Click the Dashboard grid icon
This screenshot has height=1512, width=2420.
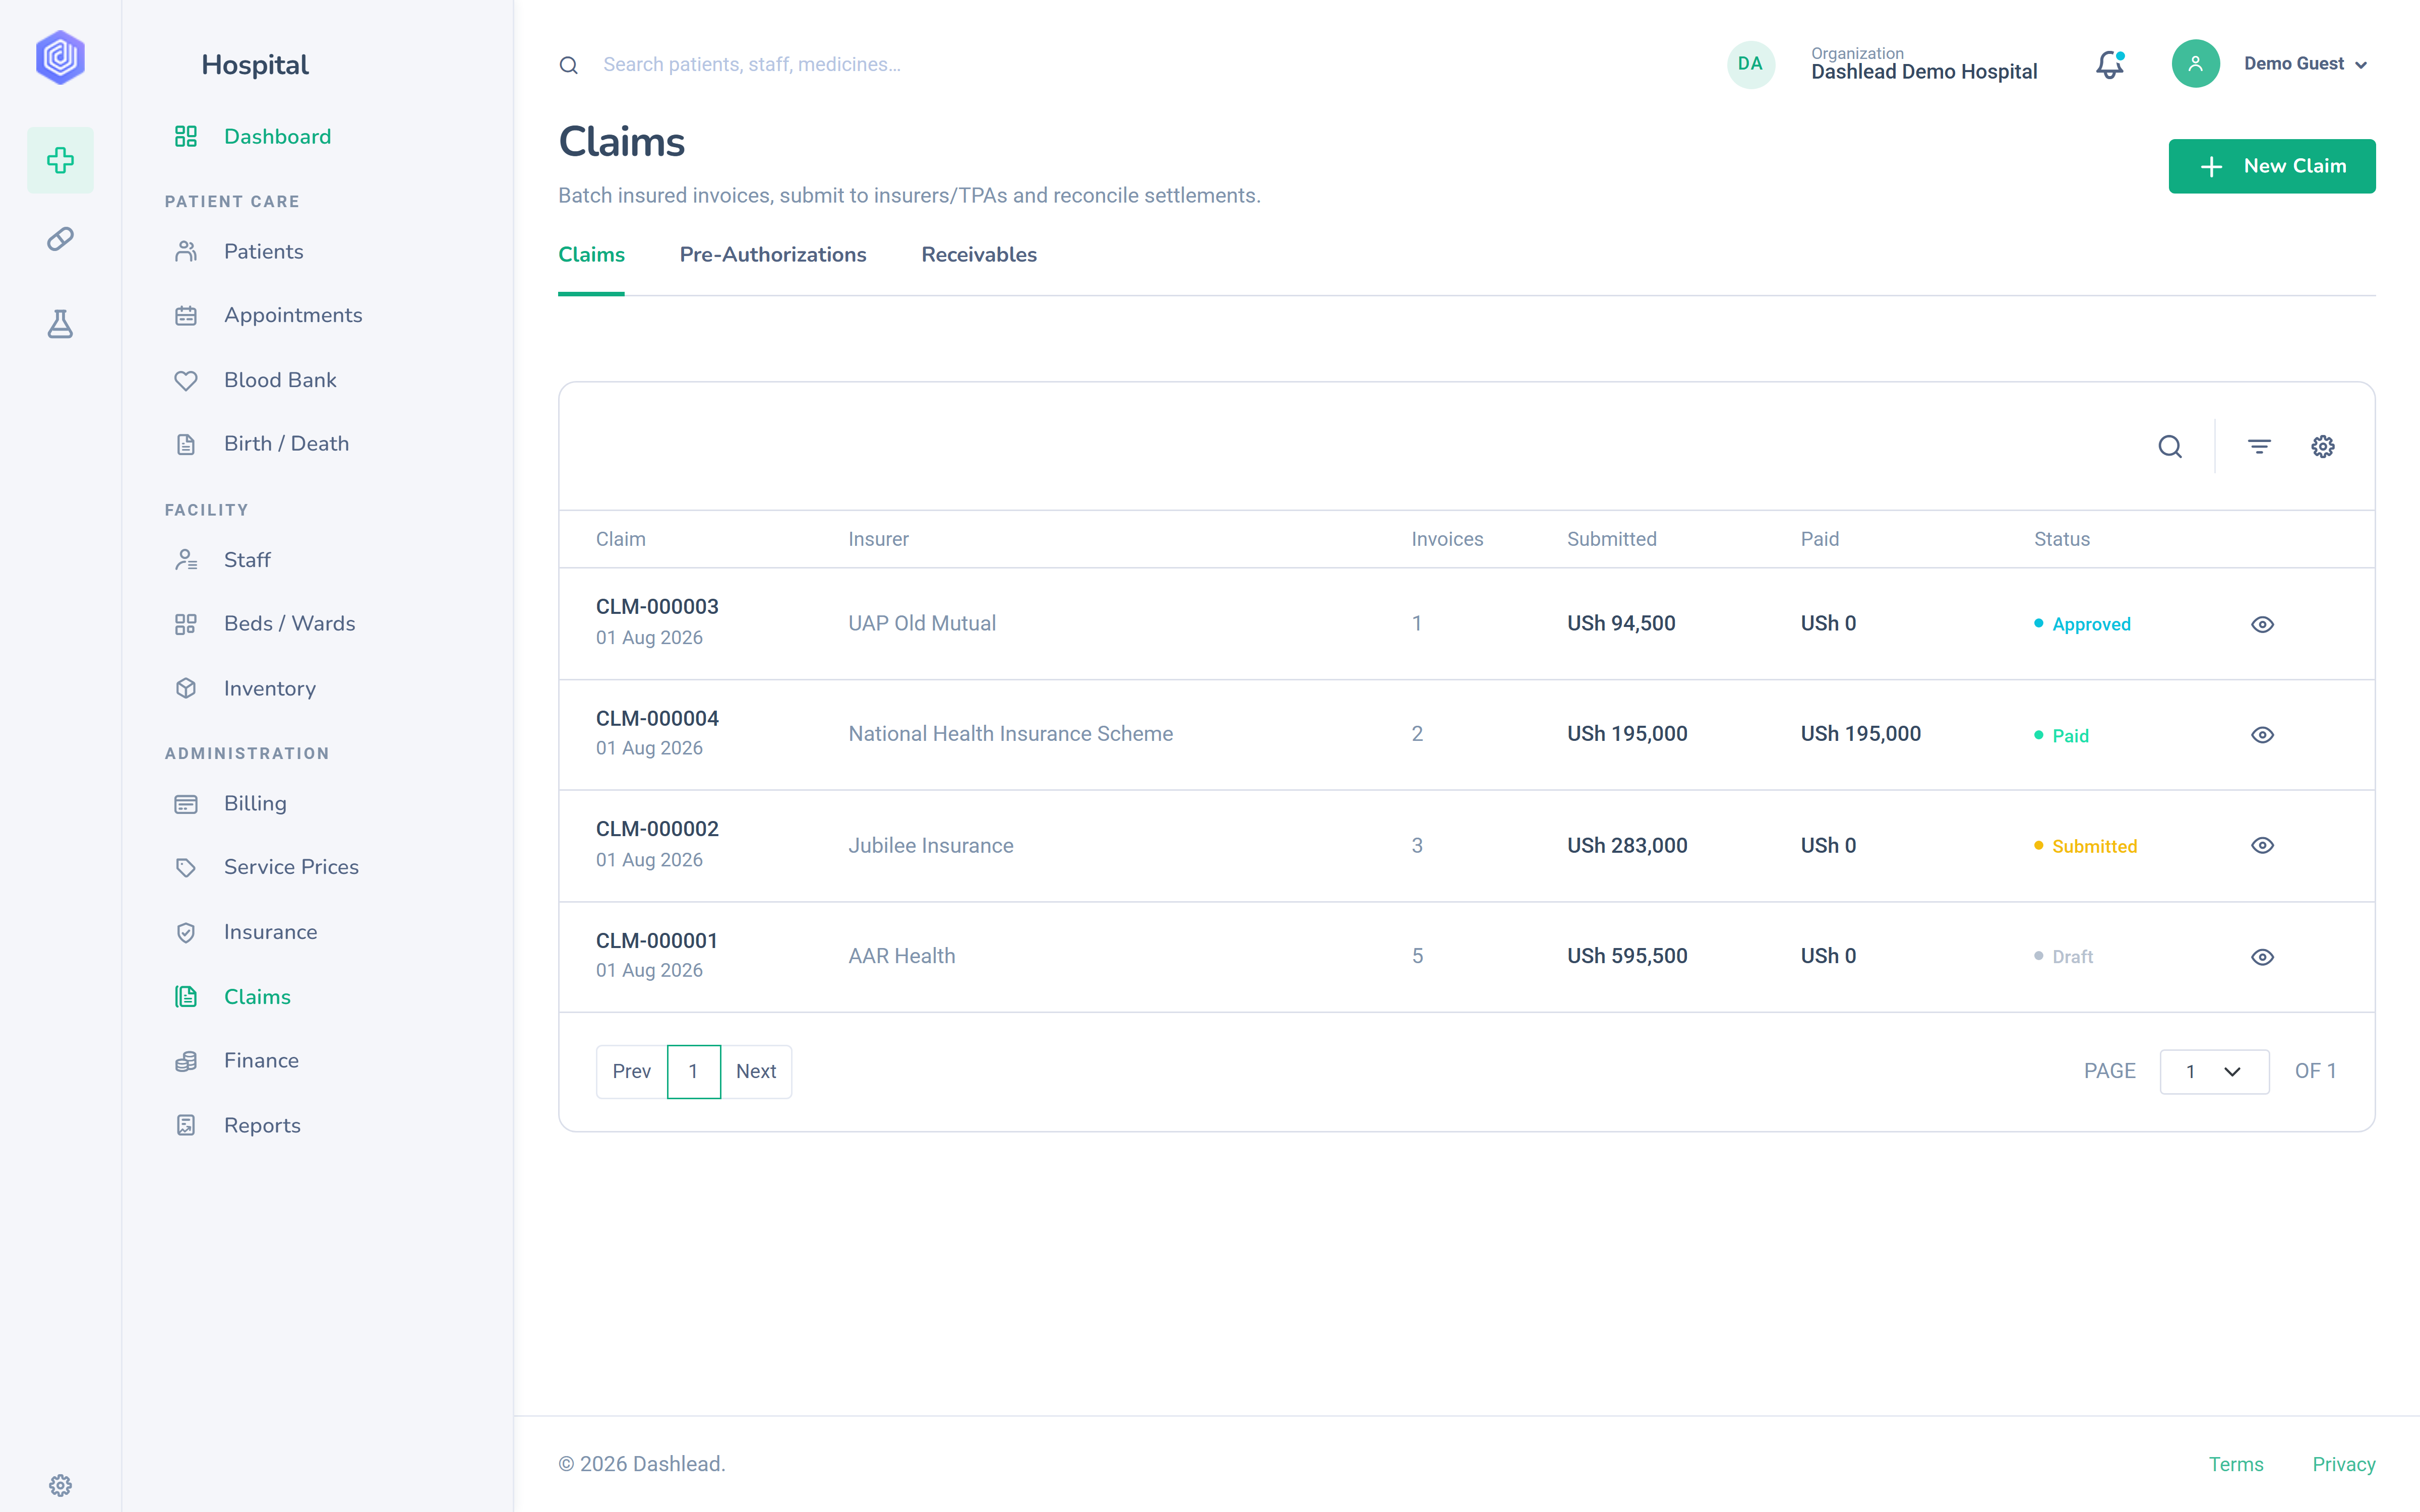point(186,136)
